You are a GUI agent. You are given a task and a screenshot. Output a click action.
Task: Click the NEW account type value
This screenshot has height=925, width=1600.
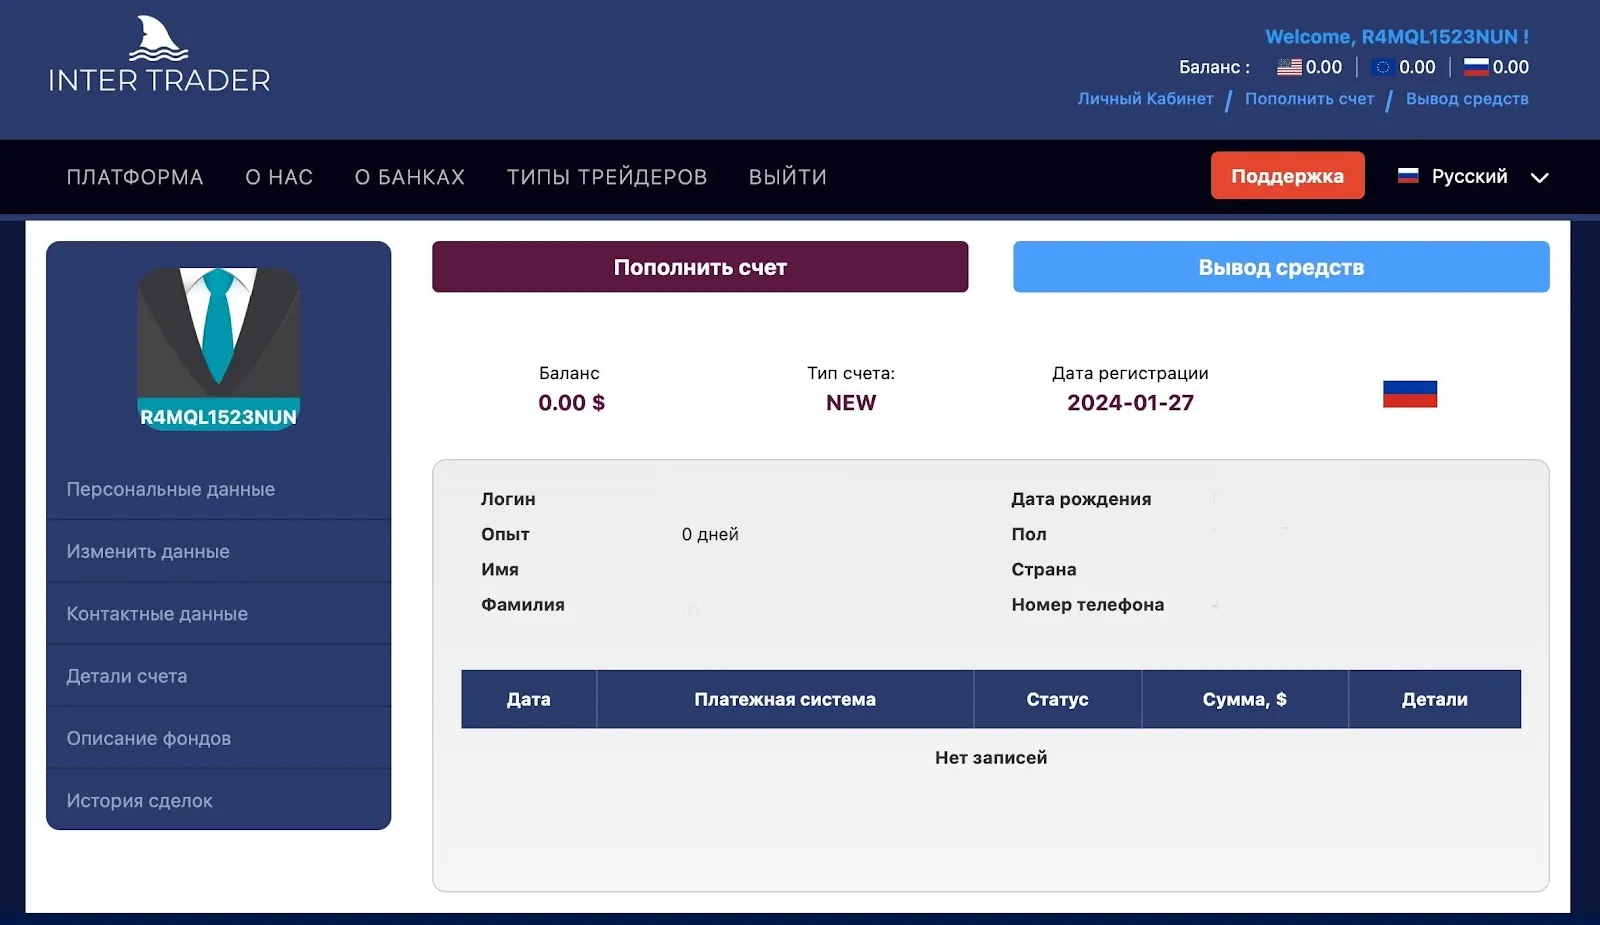pyautogui.click(x=851, y=403)
